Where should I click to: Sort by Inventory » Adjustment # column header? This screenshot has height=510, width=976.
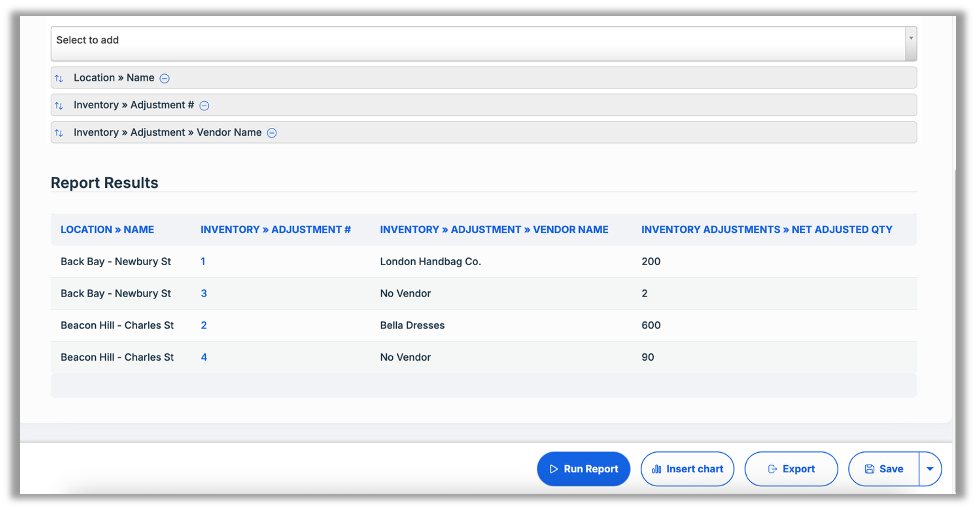click(275, 230)
